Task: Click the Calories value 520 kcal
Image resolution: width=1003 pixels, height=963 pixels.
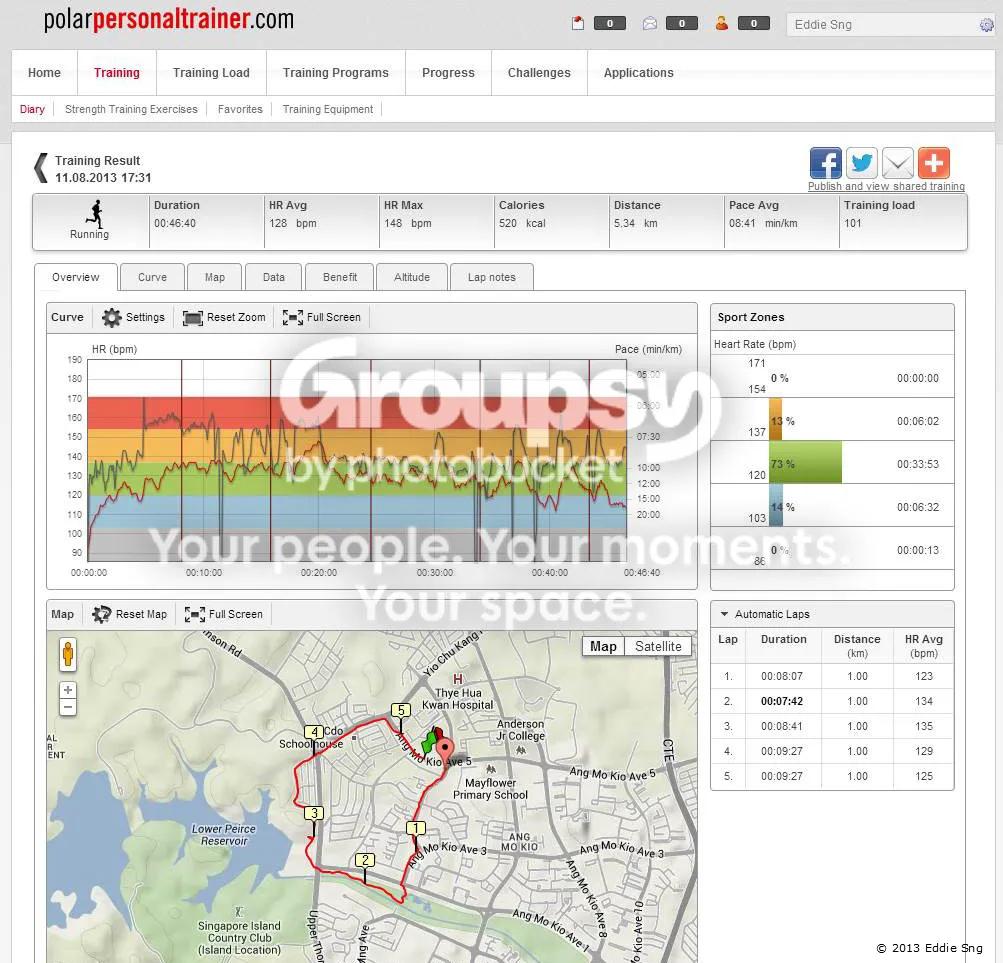Action: point(522,223)
